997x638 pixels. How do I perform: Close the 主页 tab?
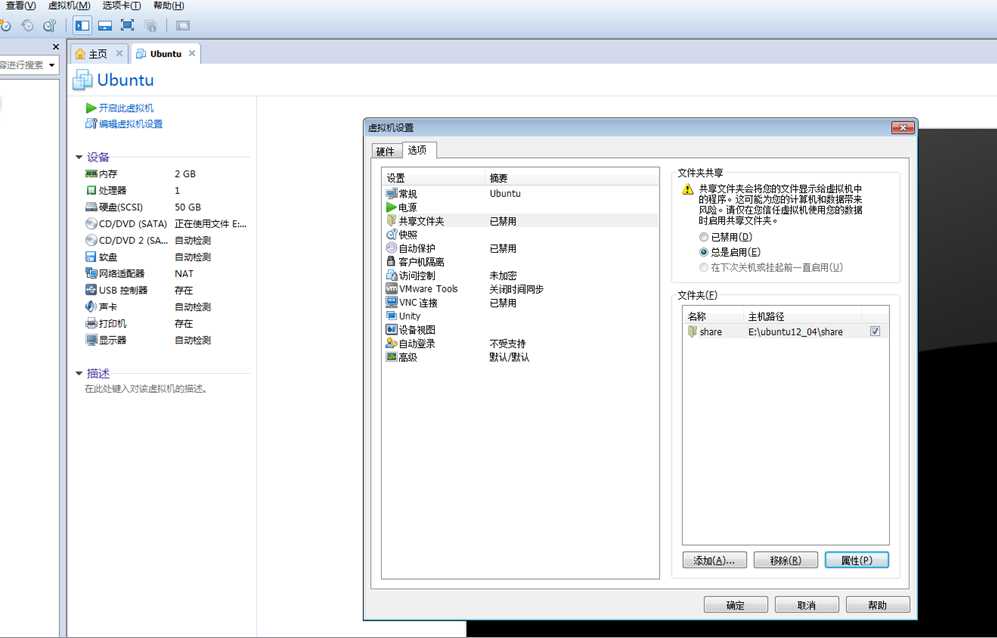pyautogui.click(x=119, y=53)
